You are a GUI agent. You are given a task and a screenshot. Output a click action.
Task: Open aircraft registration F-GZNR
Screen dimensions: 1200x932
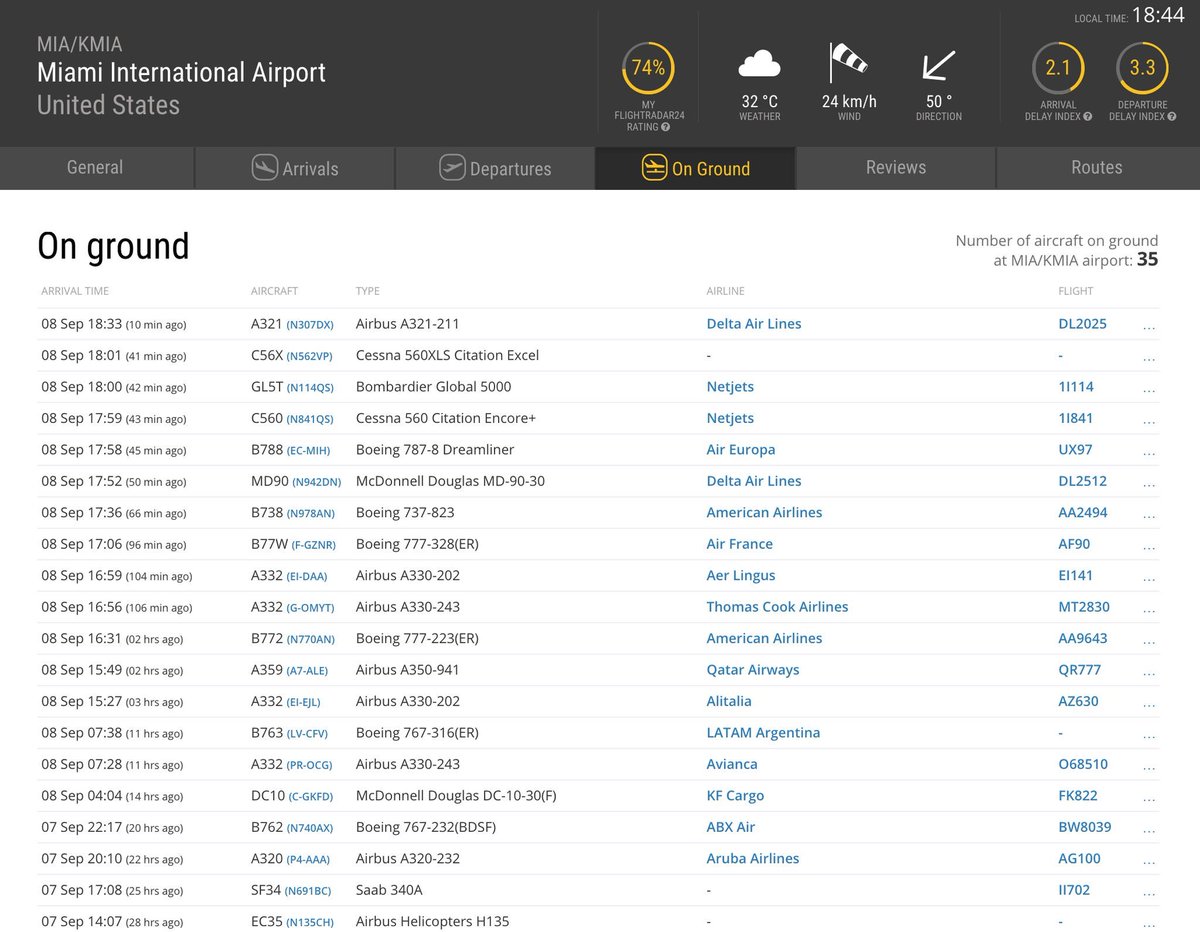[x=313, y=545]
